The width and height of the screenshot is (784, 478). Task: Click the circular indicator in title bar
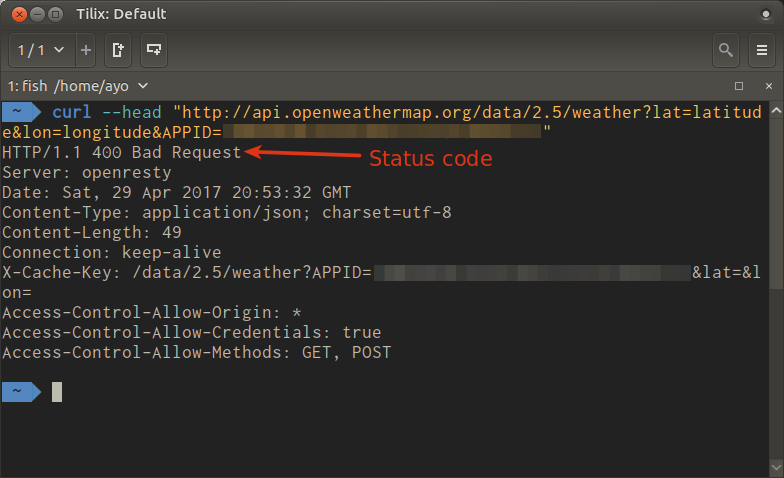pyautogui.click(x=765, y=14)
